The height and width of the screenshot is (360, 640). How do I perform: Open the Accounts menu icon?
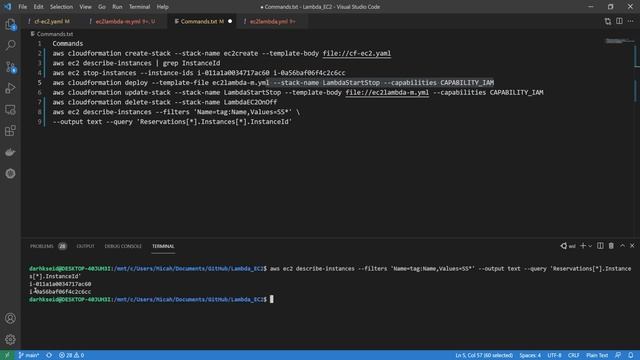coord(10,318)
